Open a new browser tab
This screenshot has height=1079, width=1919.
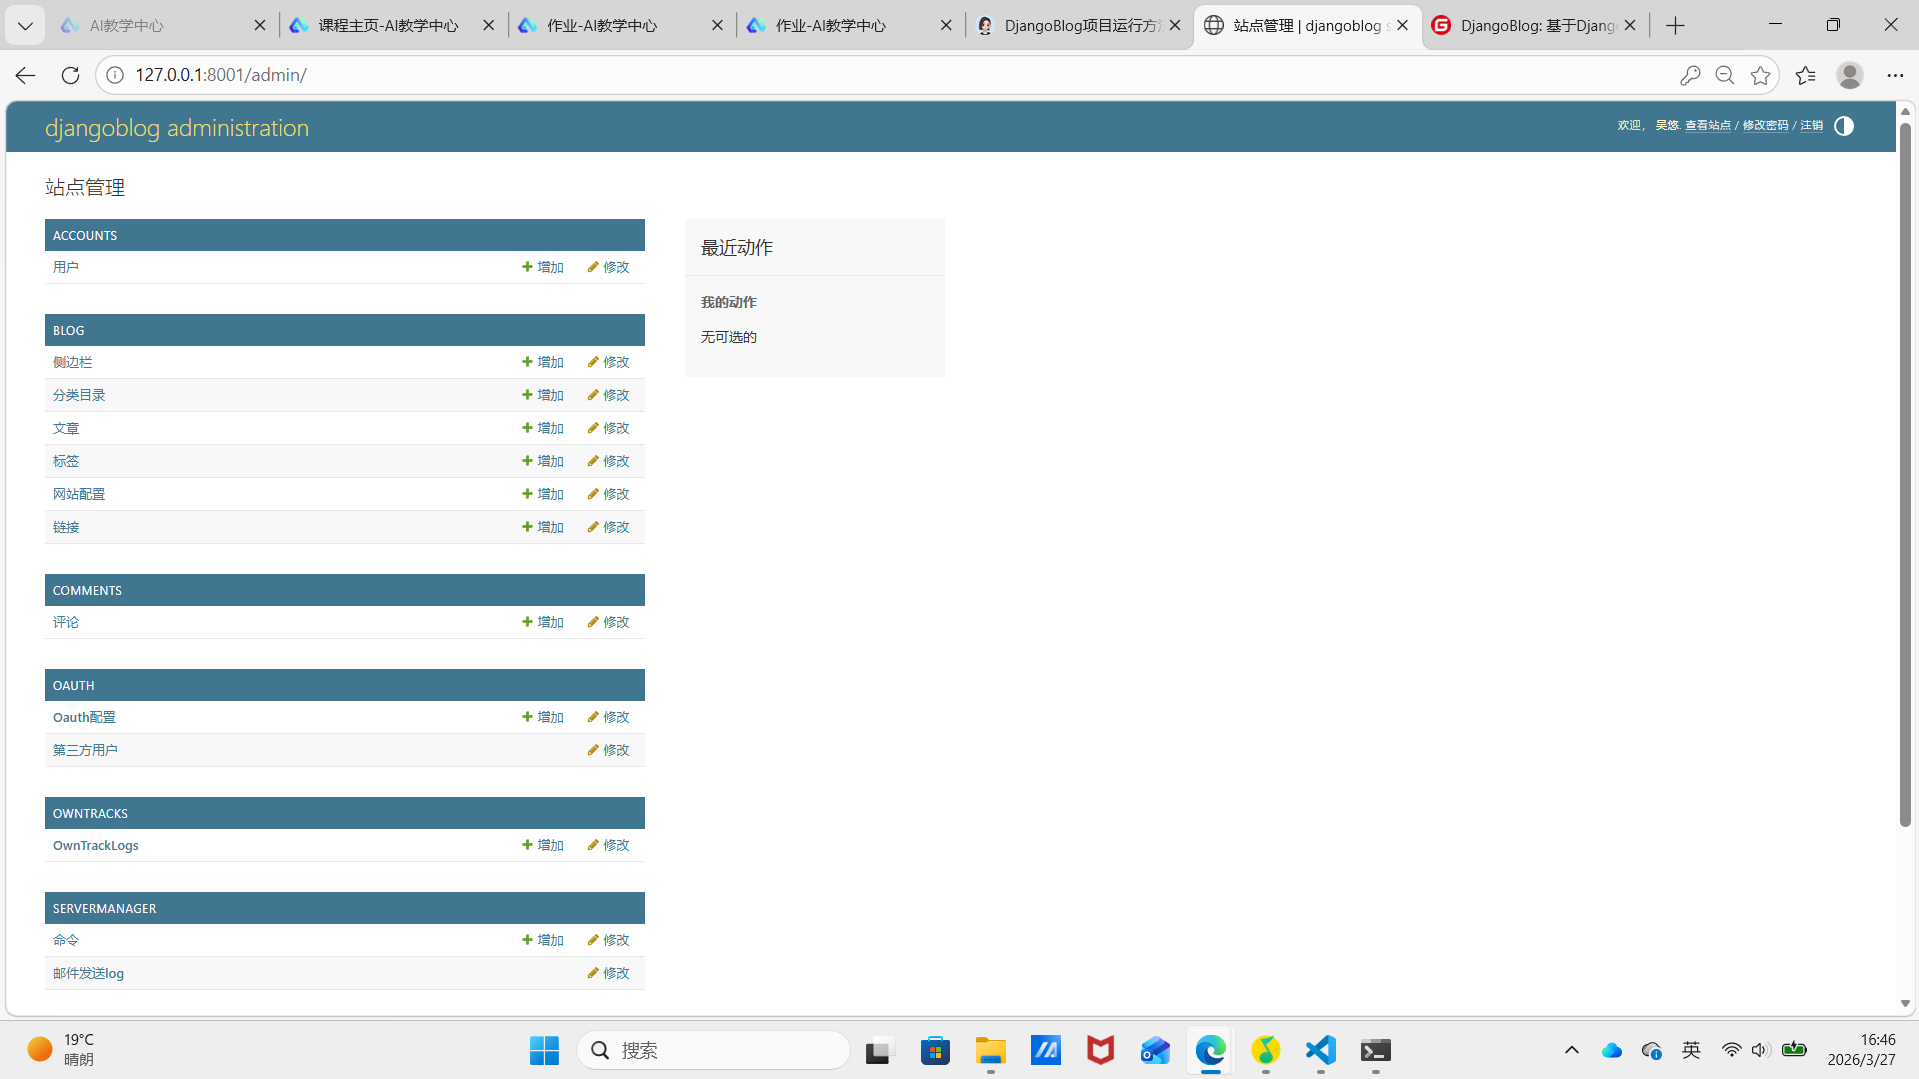(1676, 25)
